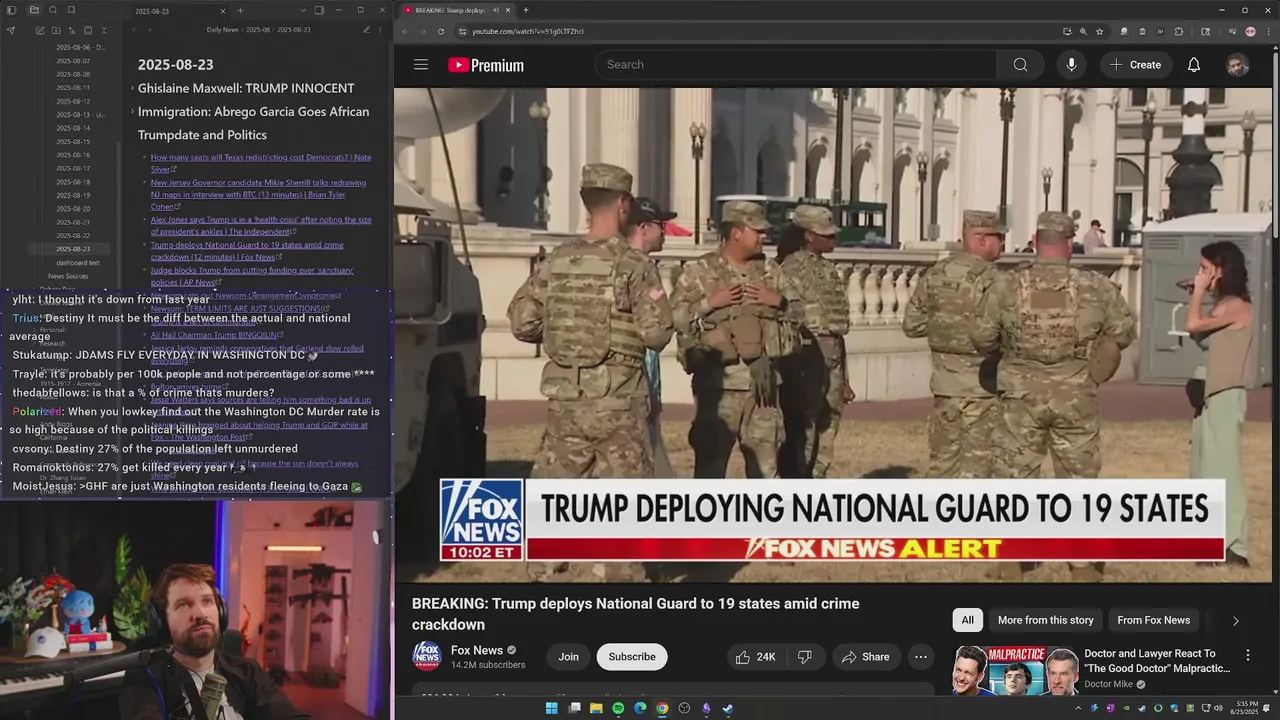1280x720 pixels.
Task: Open YouTube hamburger guide menu
Action: tap(421, 65)
